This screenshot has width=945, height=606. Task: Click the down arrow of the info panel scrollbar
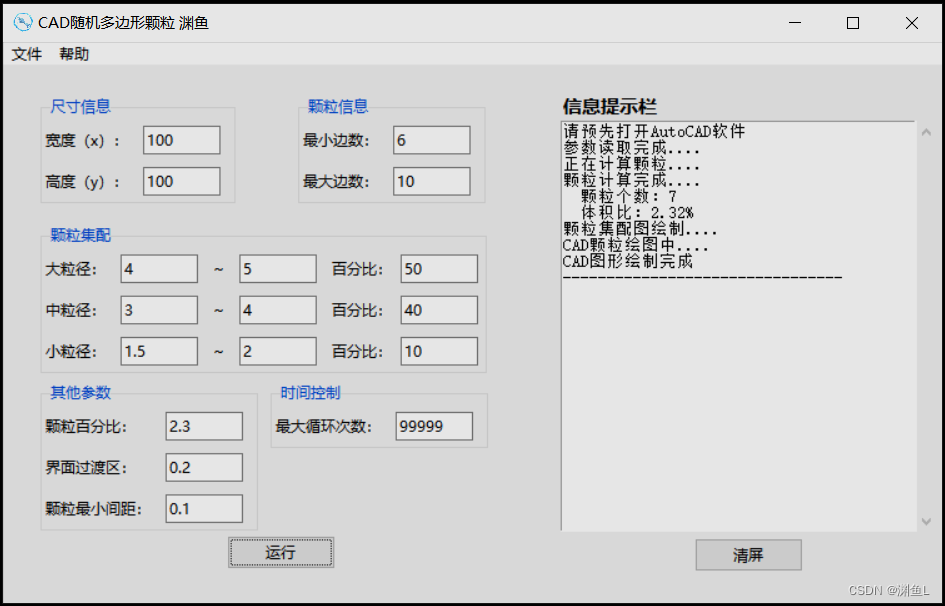[x=926, y=520]
